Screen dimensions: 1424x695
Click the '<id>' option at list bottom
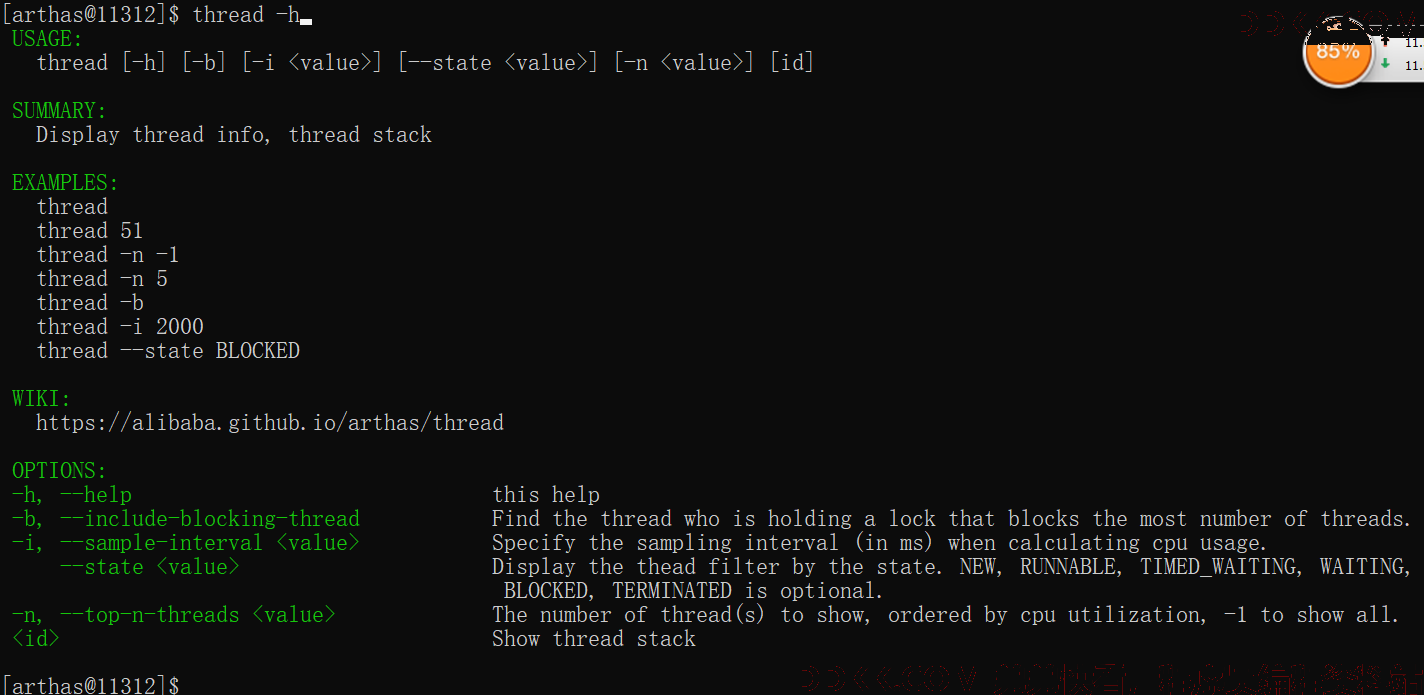pyautogui.click(x=36, y=639)
